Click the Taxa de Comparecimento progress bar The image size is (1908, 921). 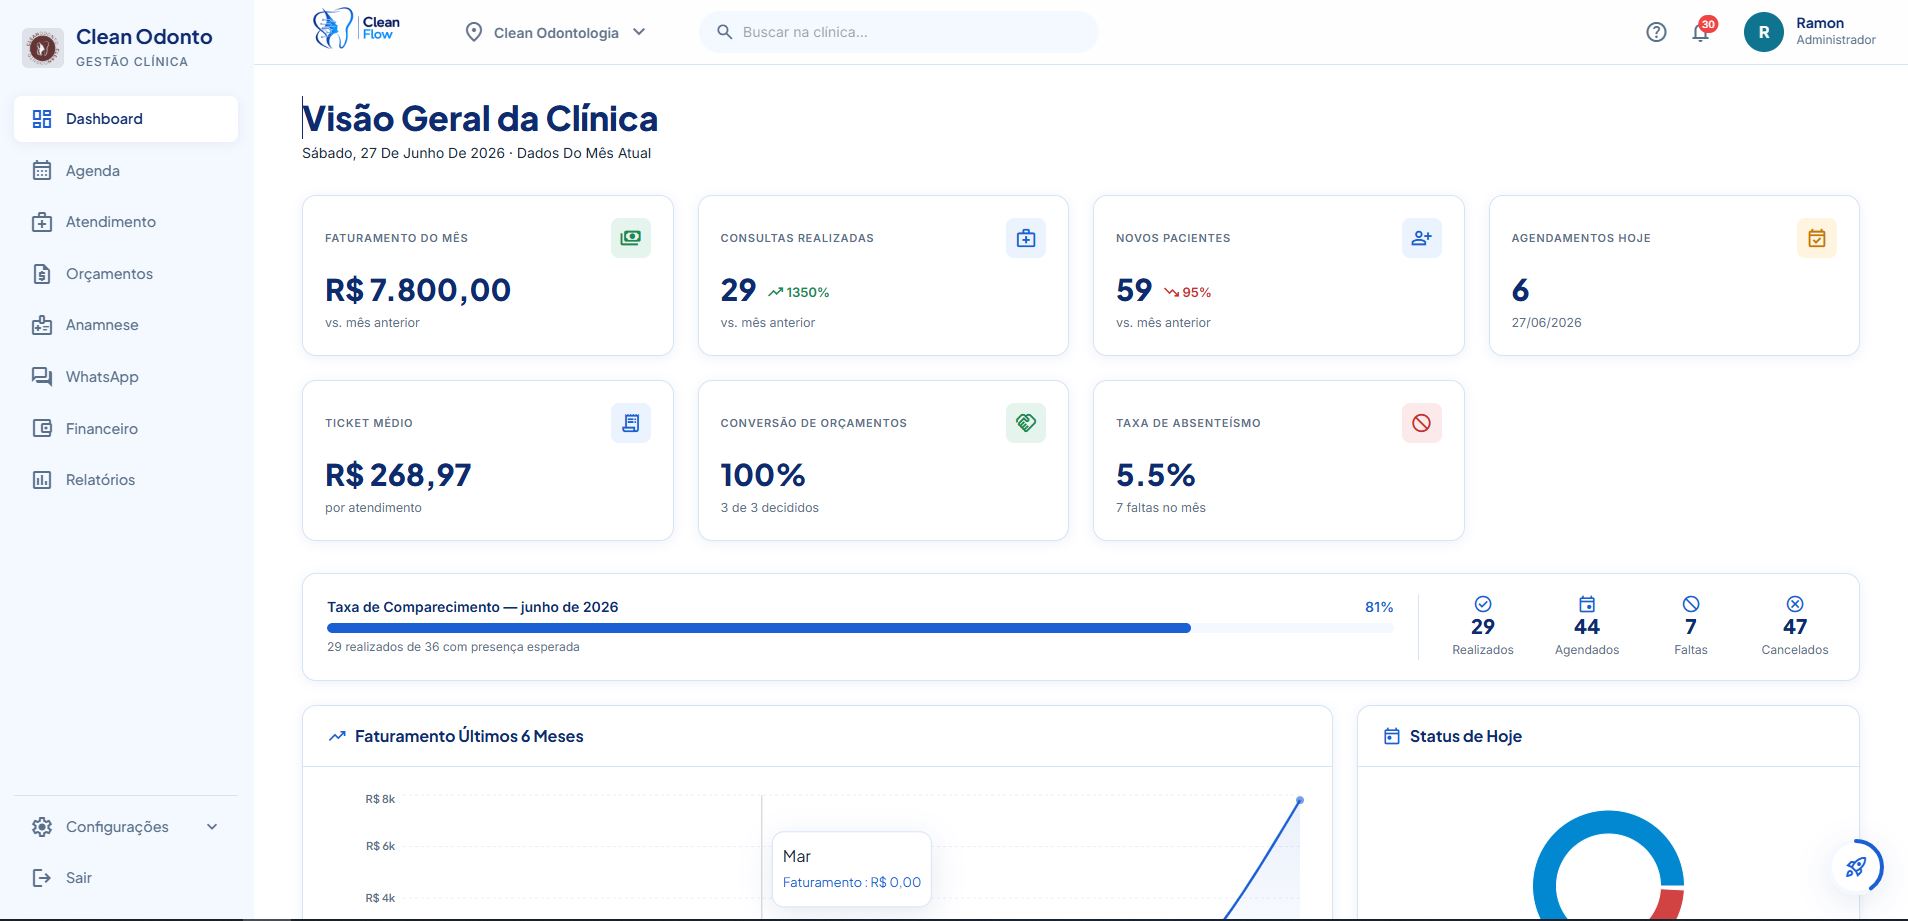pos(860,628)
